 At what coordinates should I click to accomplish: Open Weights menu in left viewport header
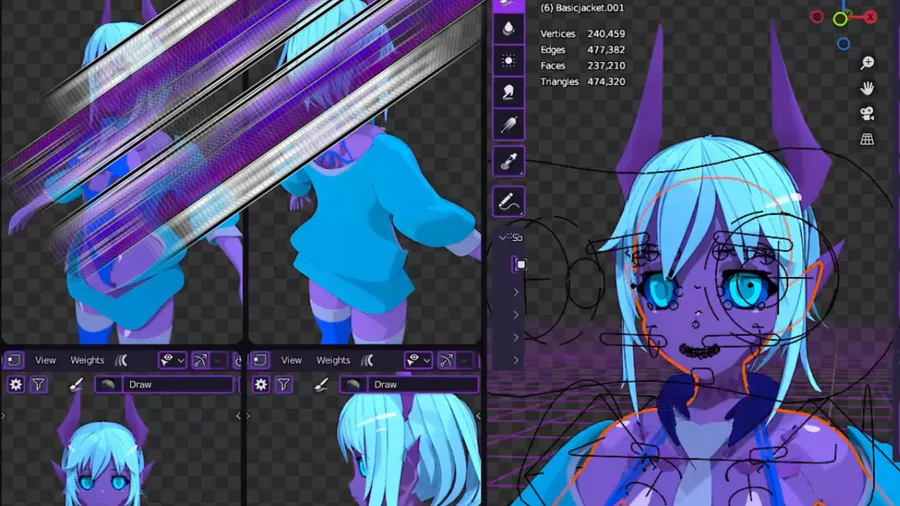(x=87, y=360)
